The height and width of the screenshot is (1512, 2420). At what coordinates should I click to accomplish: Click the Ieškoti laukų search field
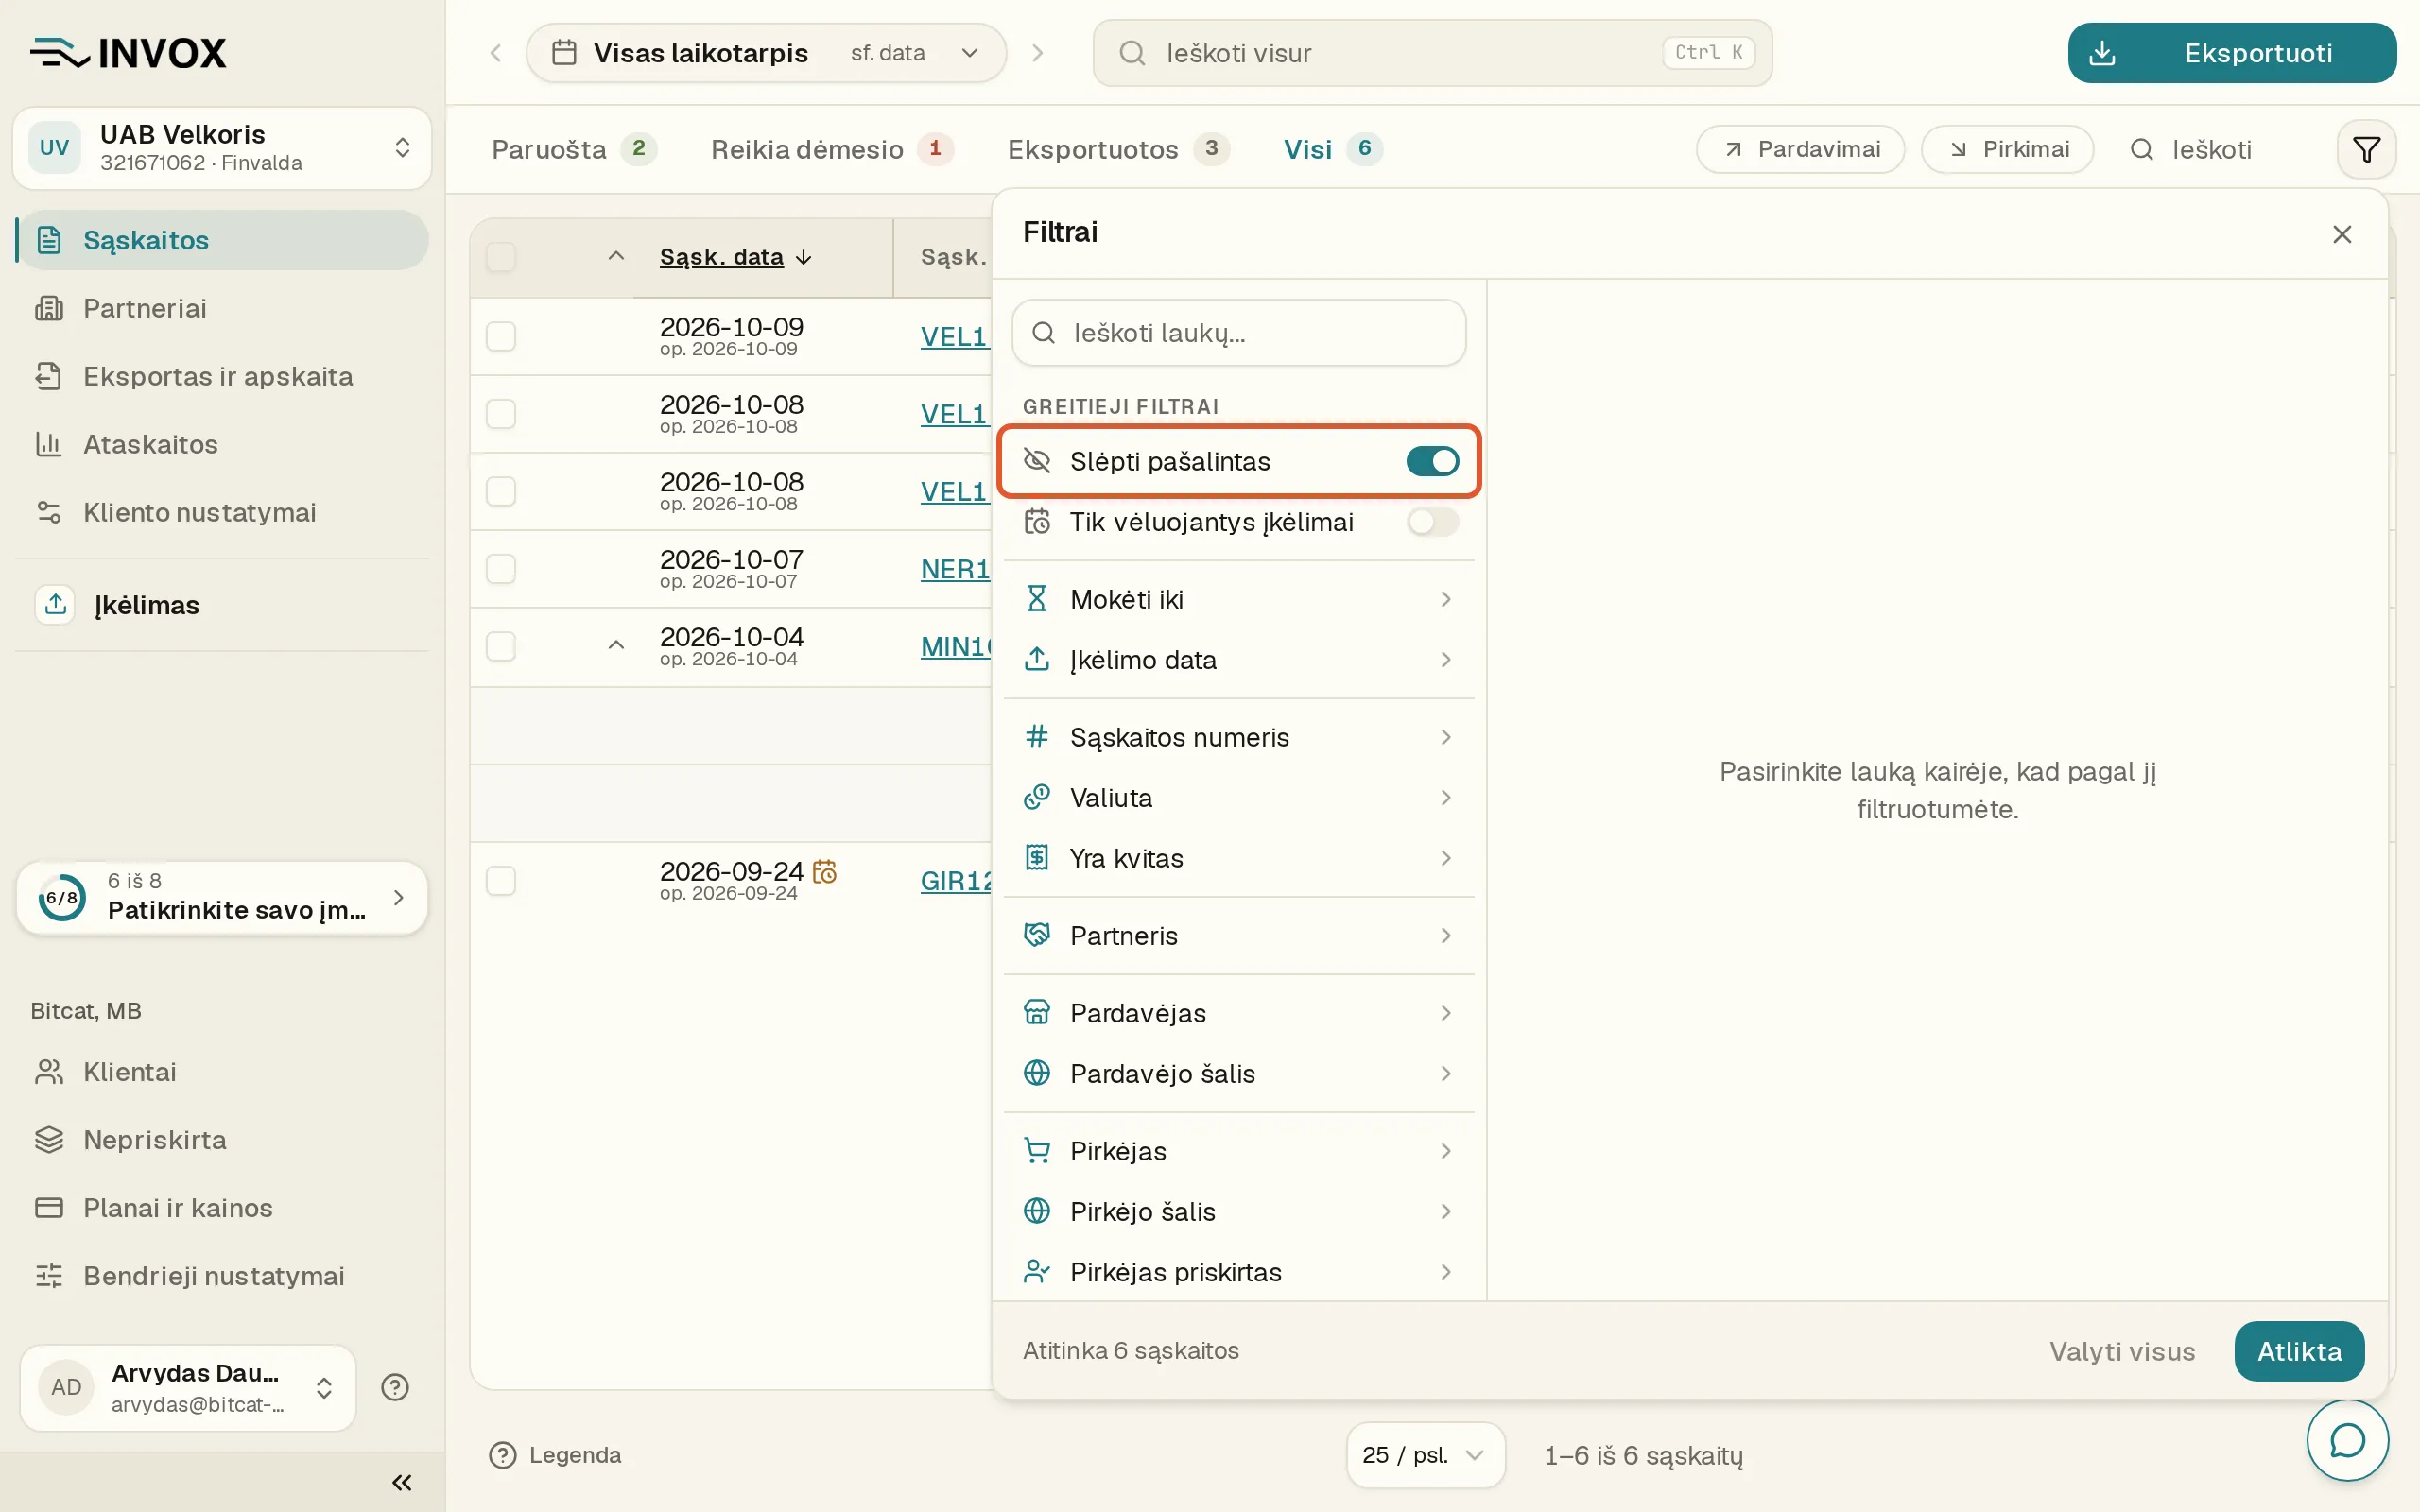(x=1238, y=333)
